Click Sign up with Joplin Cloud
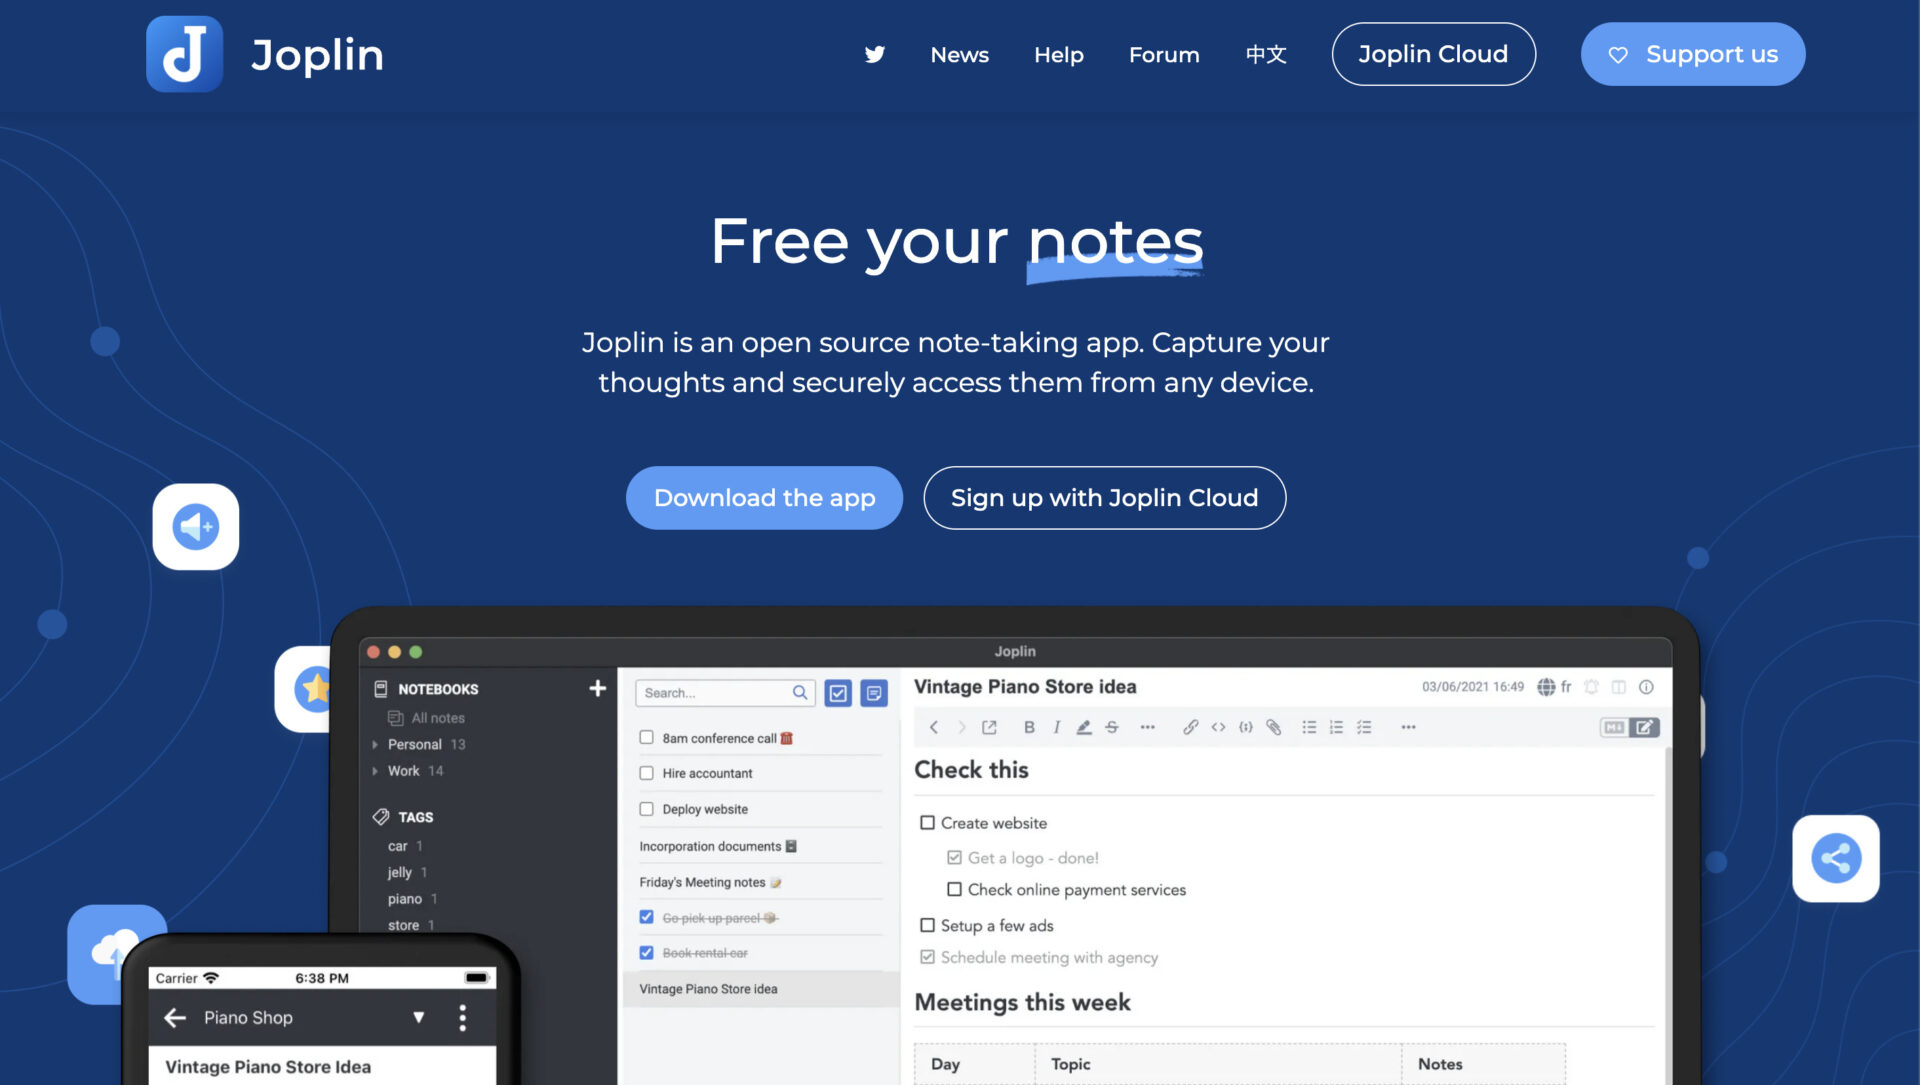This screenshot has height=1085, width=1920. (x=1104, y=498)
